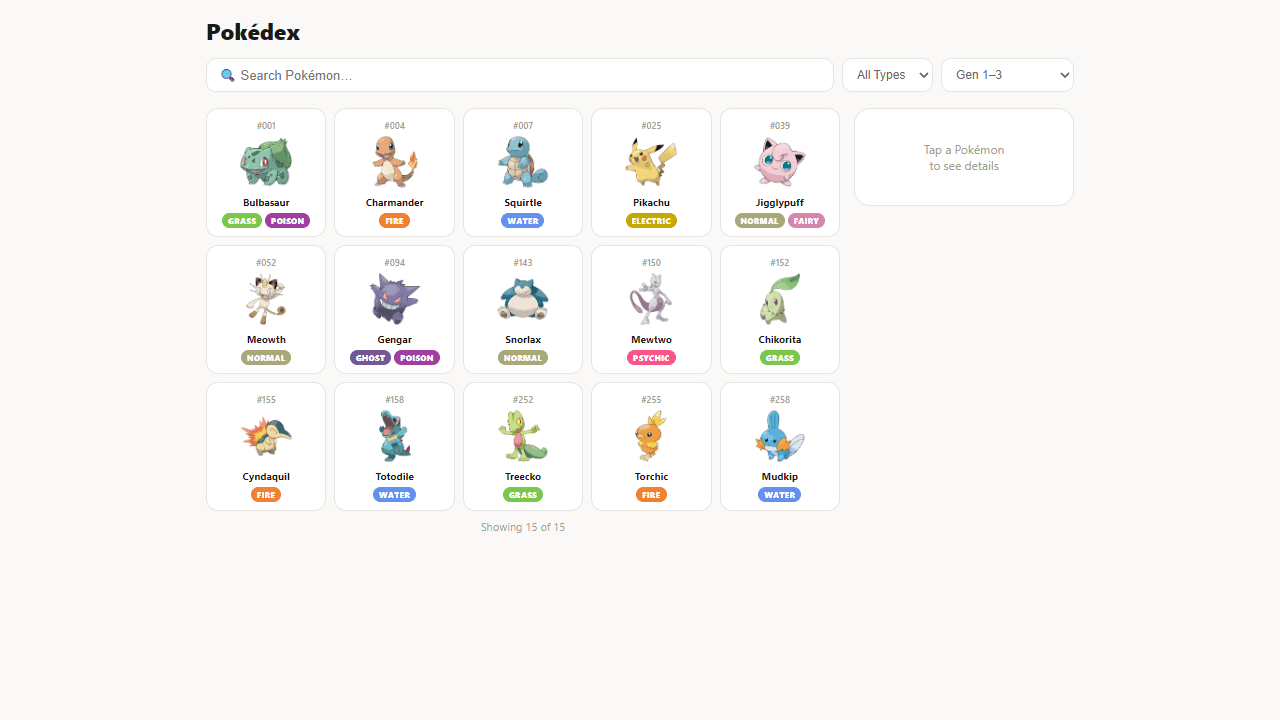The image size is (1280, 720).
Task: Open the Jigglypuff sprite image
Action: point(780,162)
